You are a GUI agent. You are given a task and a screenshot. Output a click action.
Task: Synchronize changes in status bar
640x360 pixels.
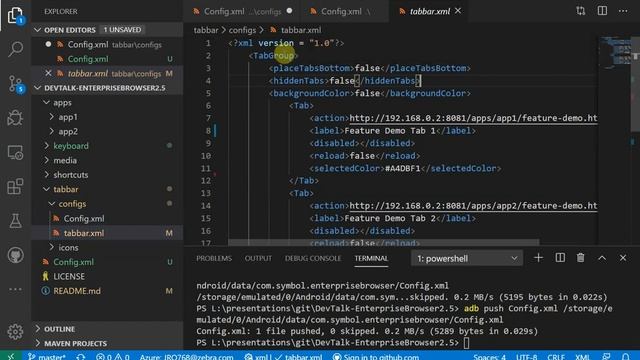[x=81, y=356]
